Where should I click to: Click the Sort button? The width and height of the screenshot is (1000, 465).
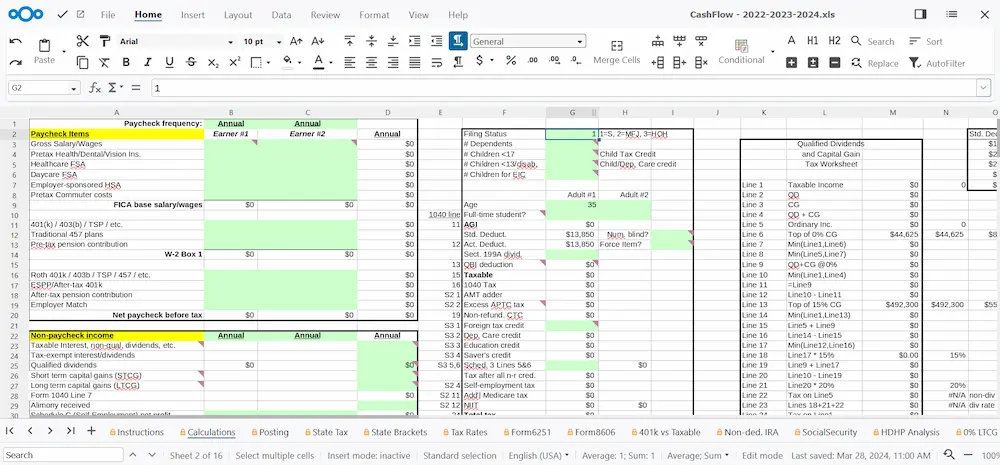[x=925, y=41]
